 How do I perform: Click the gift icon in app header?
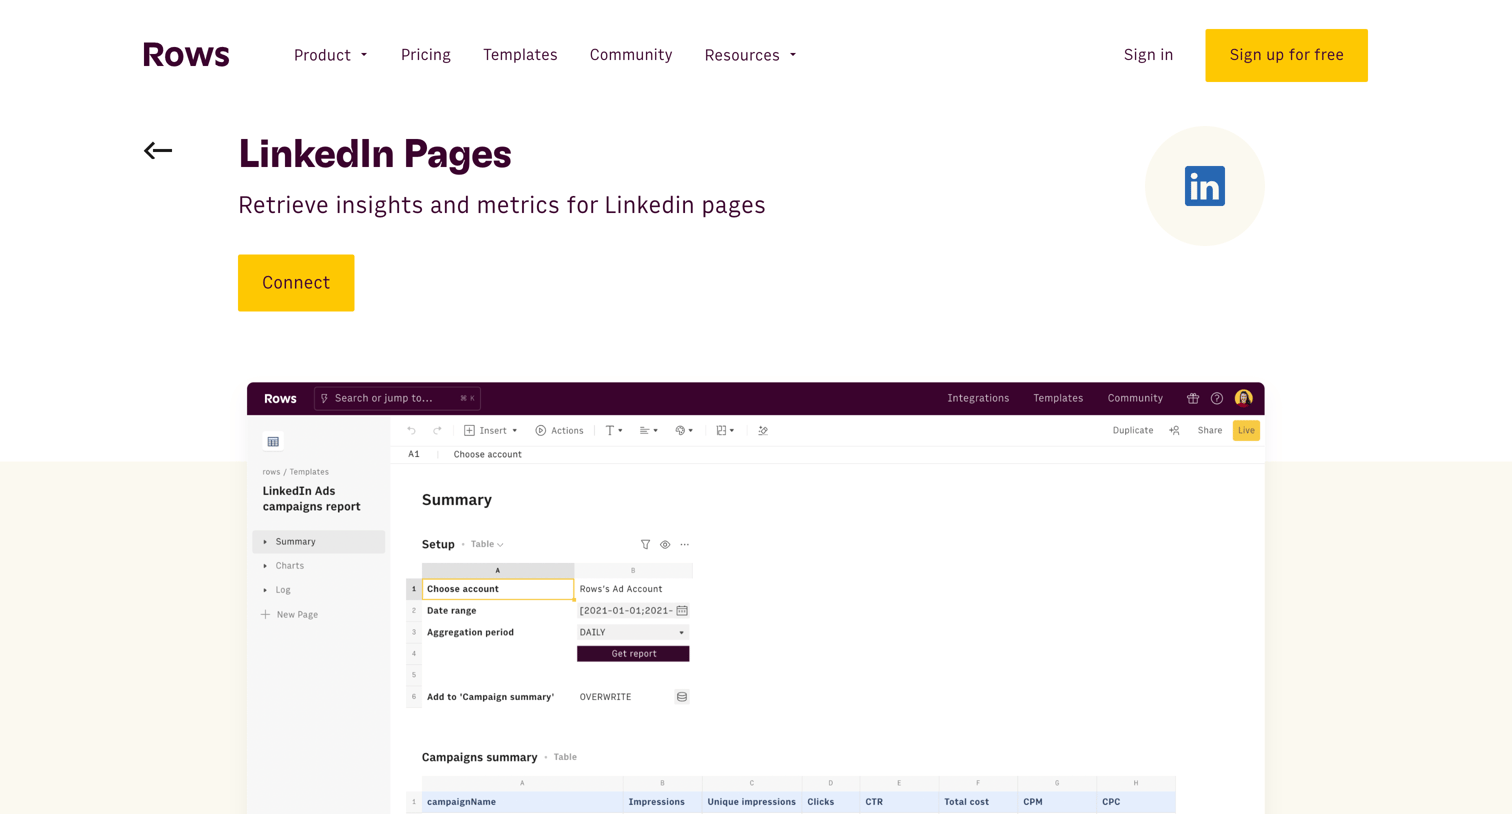(1193, 398)
